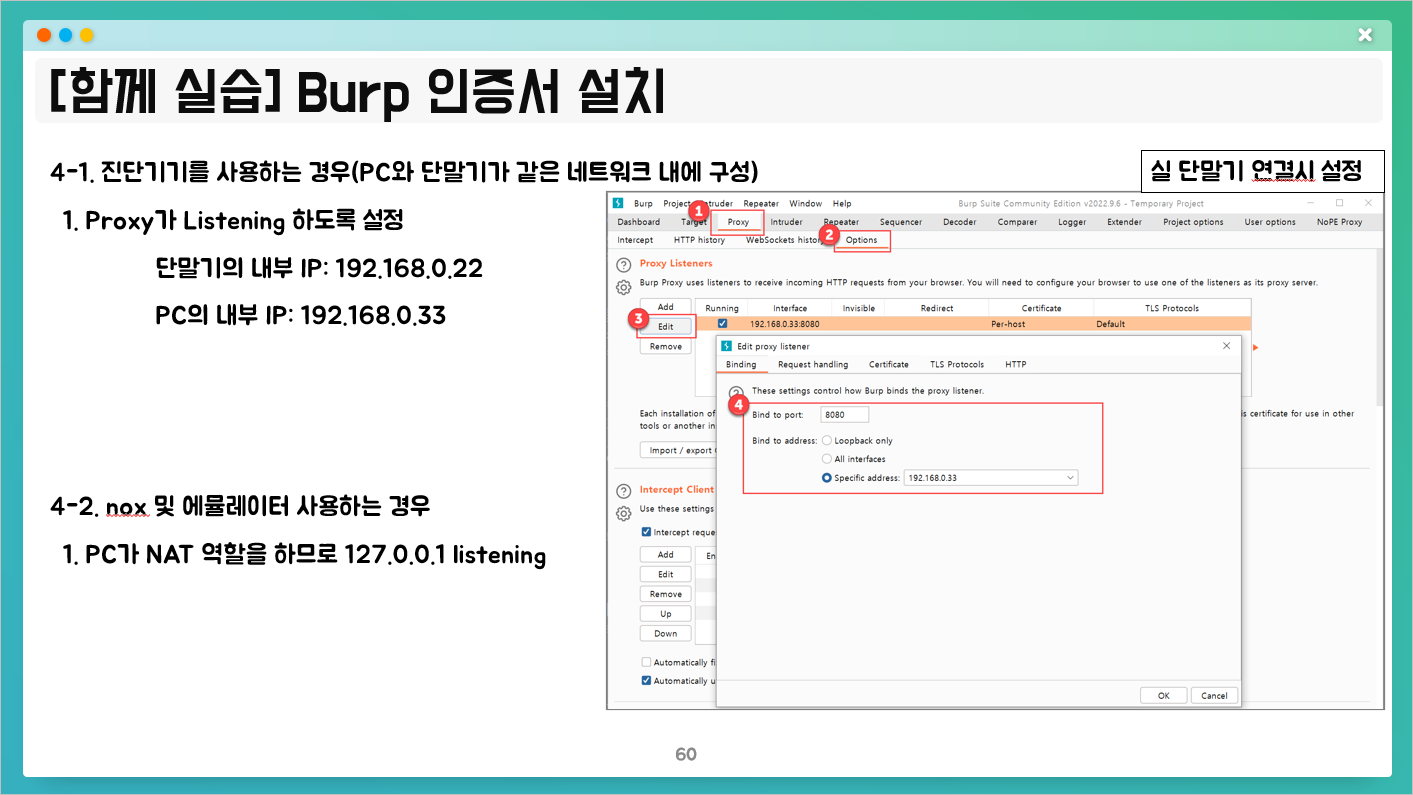Select the TLS Protocols tab in the dialog
The width and height of the screenshot is (1413, 795).
957,364
